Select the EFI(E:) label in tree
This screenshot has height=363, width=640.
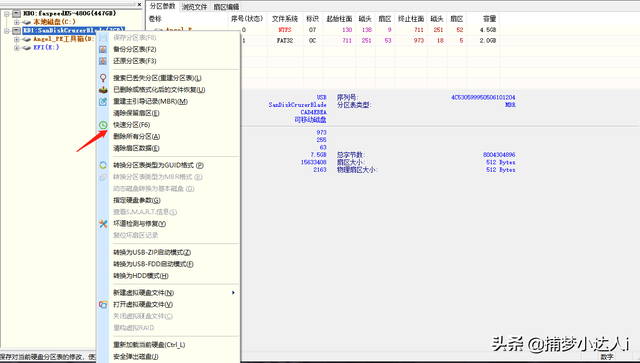[46, 48]
